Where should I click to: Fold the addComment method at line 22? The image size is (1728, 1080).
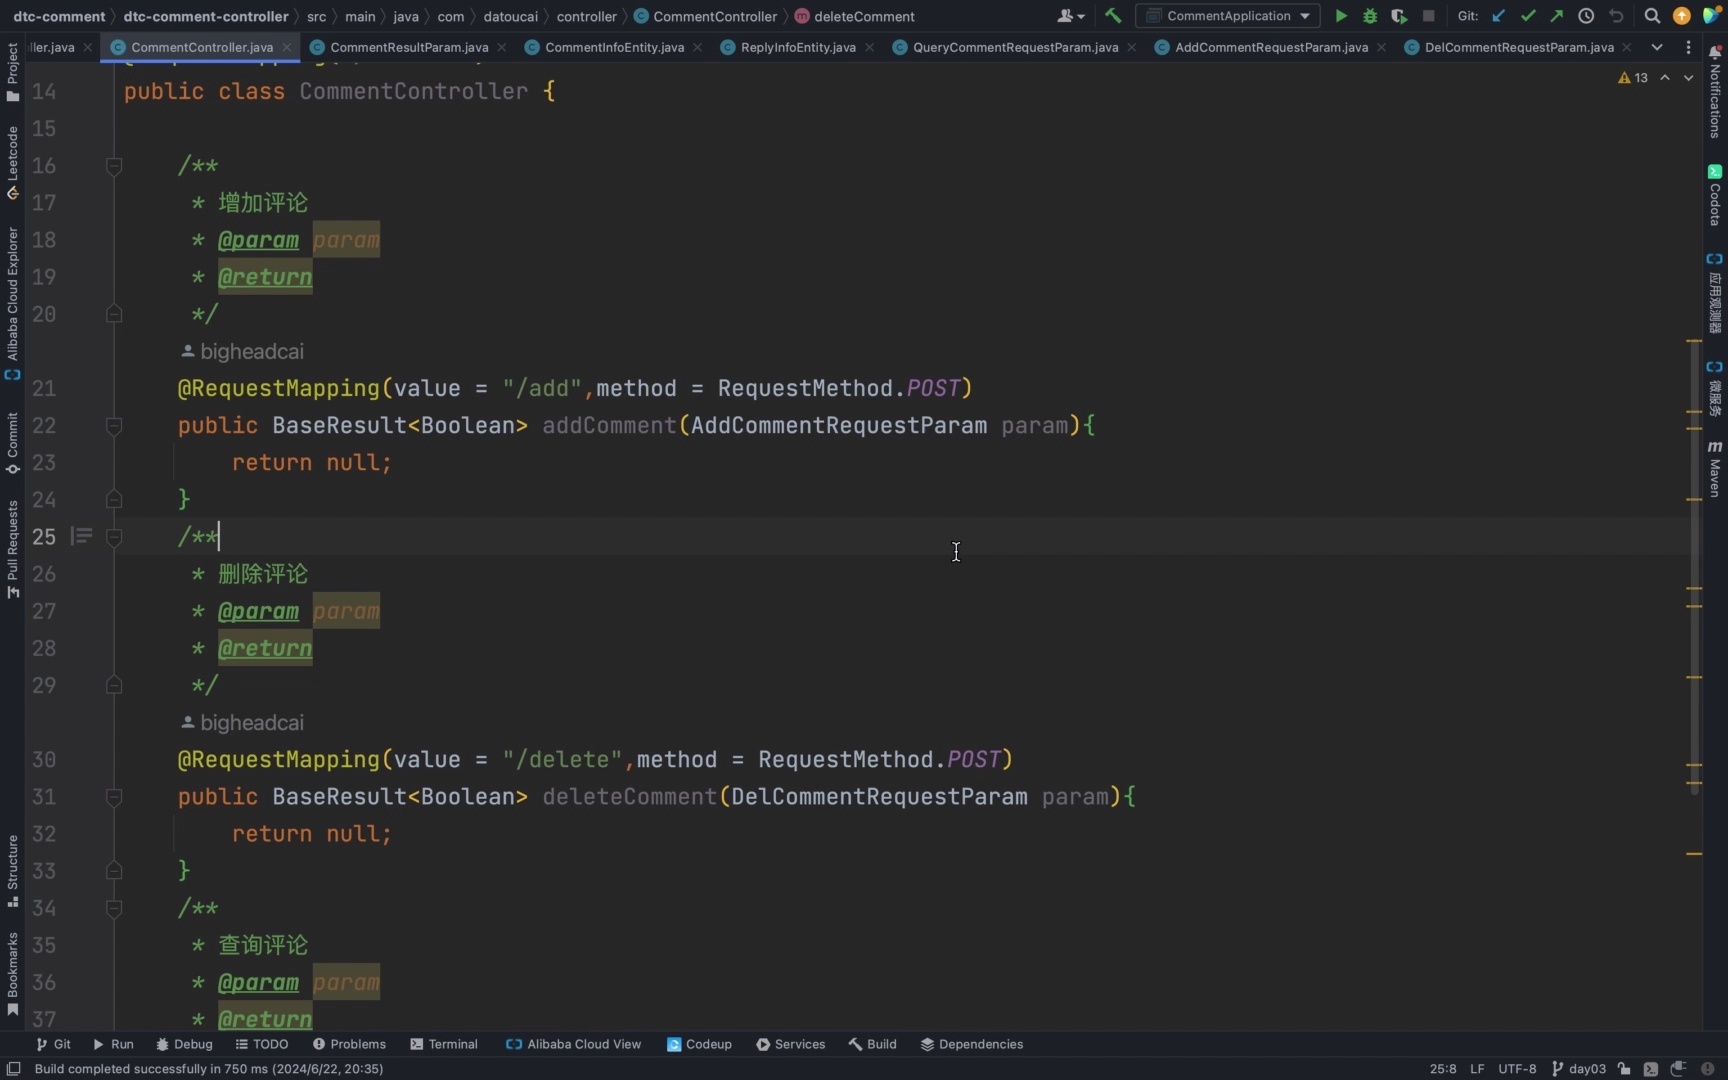tap(114, 426)
